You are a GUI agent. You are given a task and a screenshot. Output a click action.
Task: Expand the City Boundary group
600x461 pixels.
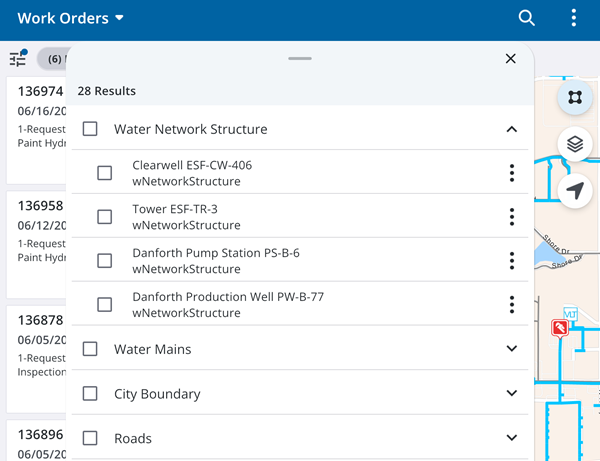(512, 394)
